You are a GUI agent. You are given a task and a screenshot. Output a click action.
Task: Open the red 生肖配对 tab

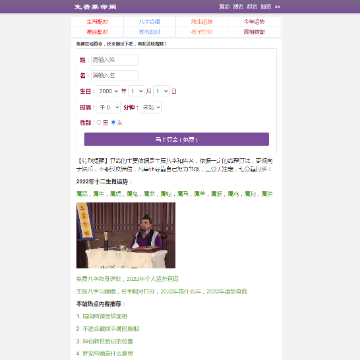click(x=97, y=22)
